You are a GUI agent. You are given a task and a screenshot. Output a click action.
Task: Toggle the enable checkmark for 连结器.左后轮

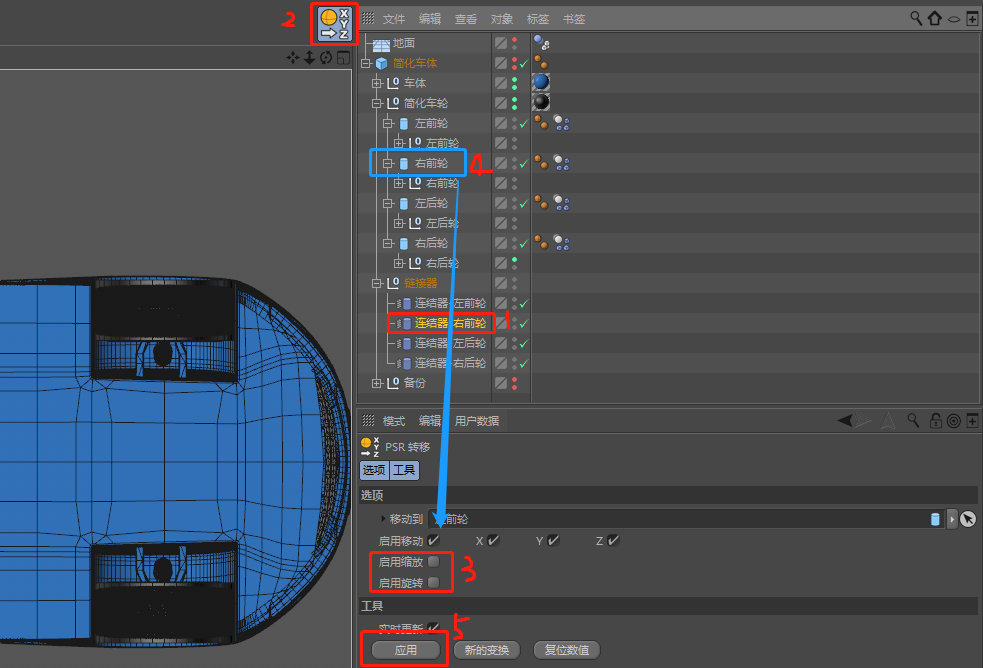[523, 343]
